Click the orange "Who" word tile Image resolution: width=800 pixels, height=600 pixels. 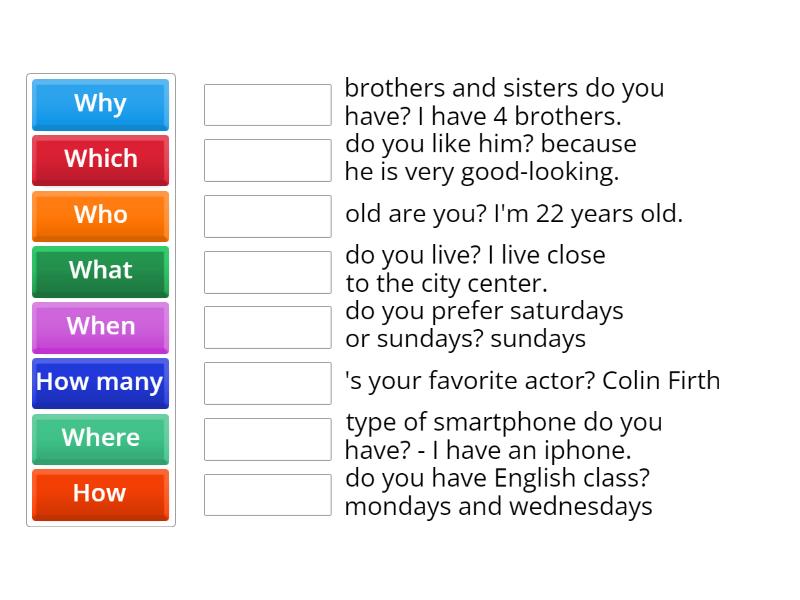click(x=100, y=216)
